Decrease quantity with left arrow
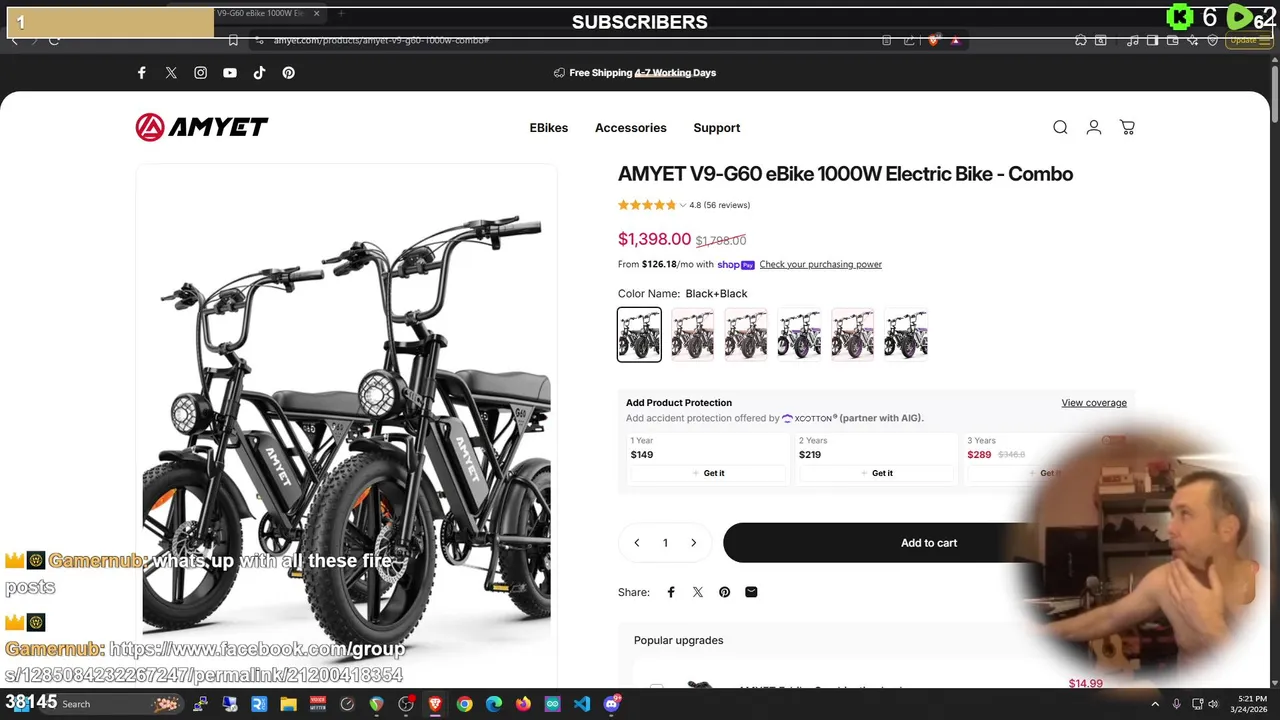1280x720 pixels. click(x=637, y=543)
